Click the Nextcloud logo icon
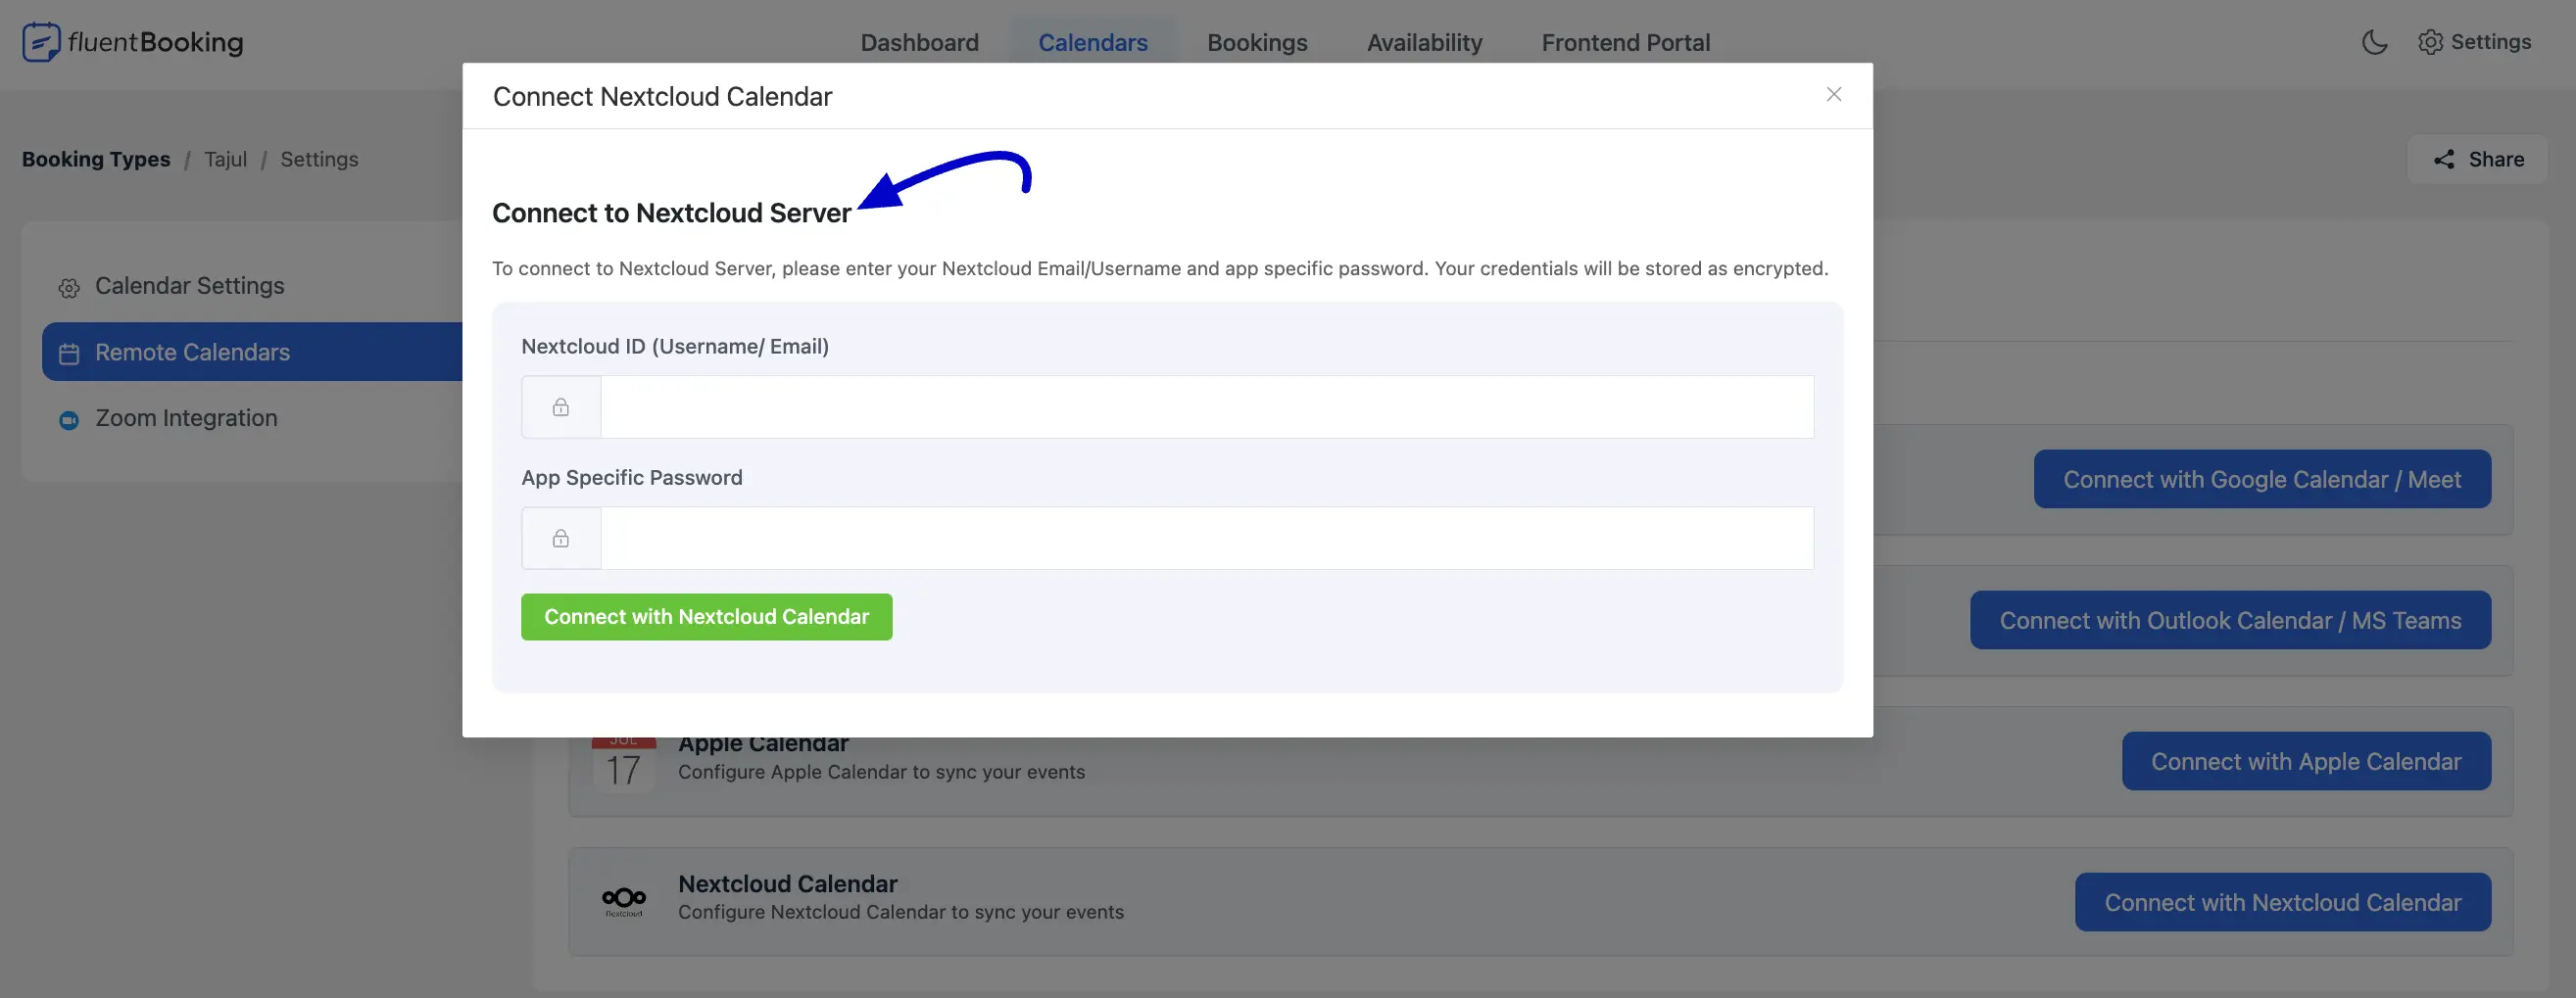The image size is (2576, 998). (624, 901)
